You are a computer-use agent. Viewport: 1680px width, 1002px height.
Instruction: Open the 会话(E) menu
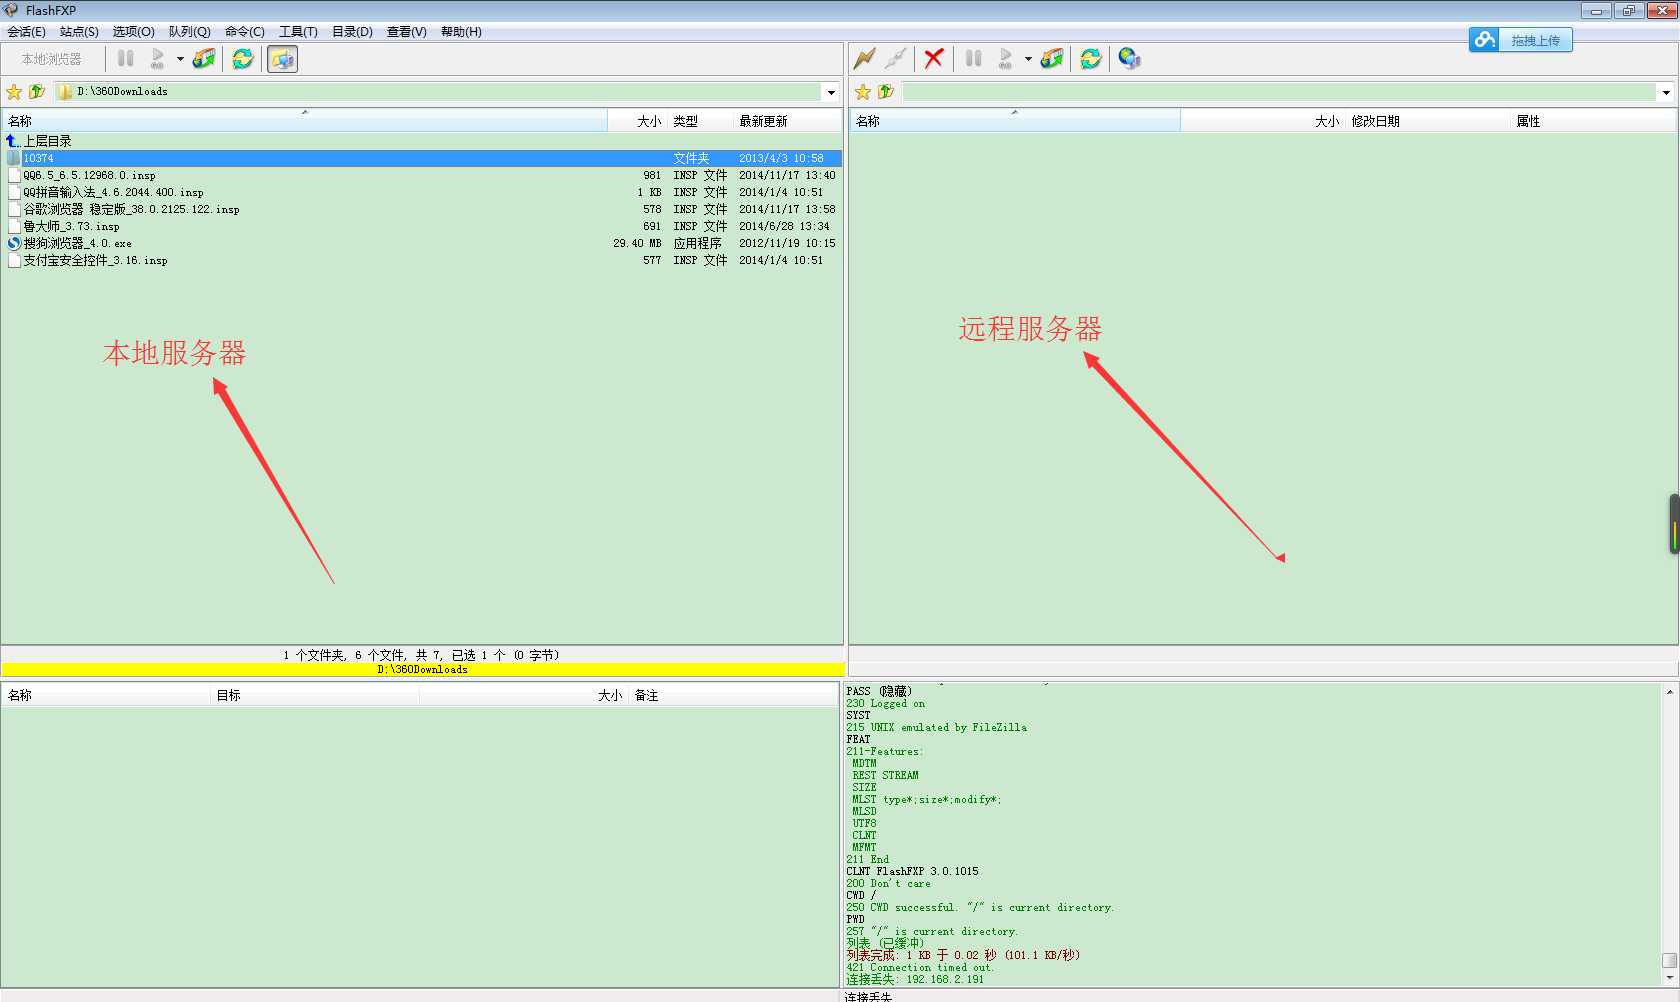point(26,32)
